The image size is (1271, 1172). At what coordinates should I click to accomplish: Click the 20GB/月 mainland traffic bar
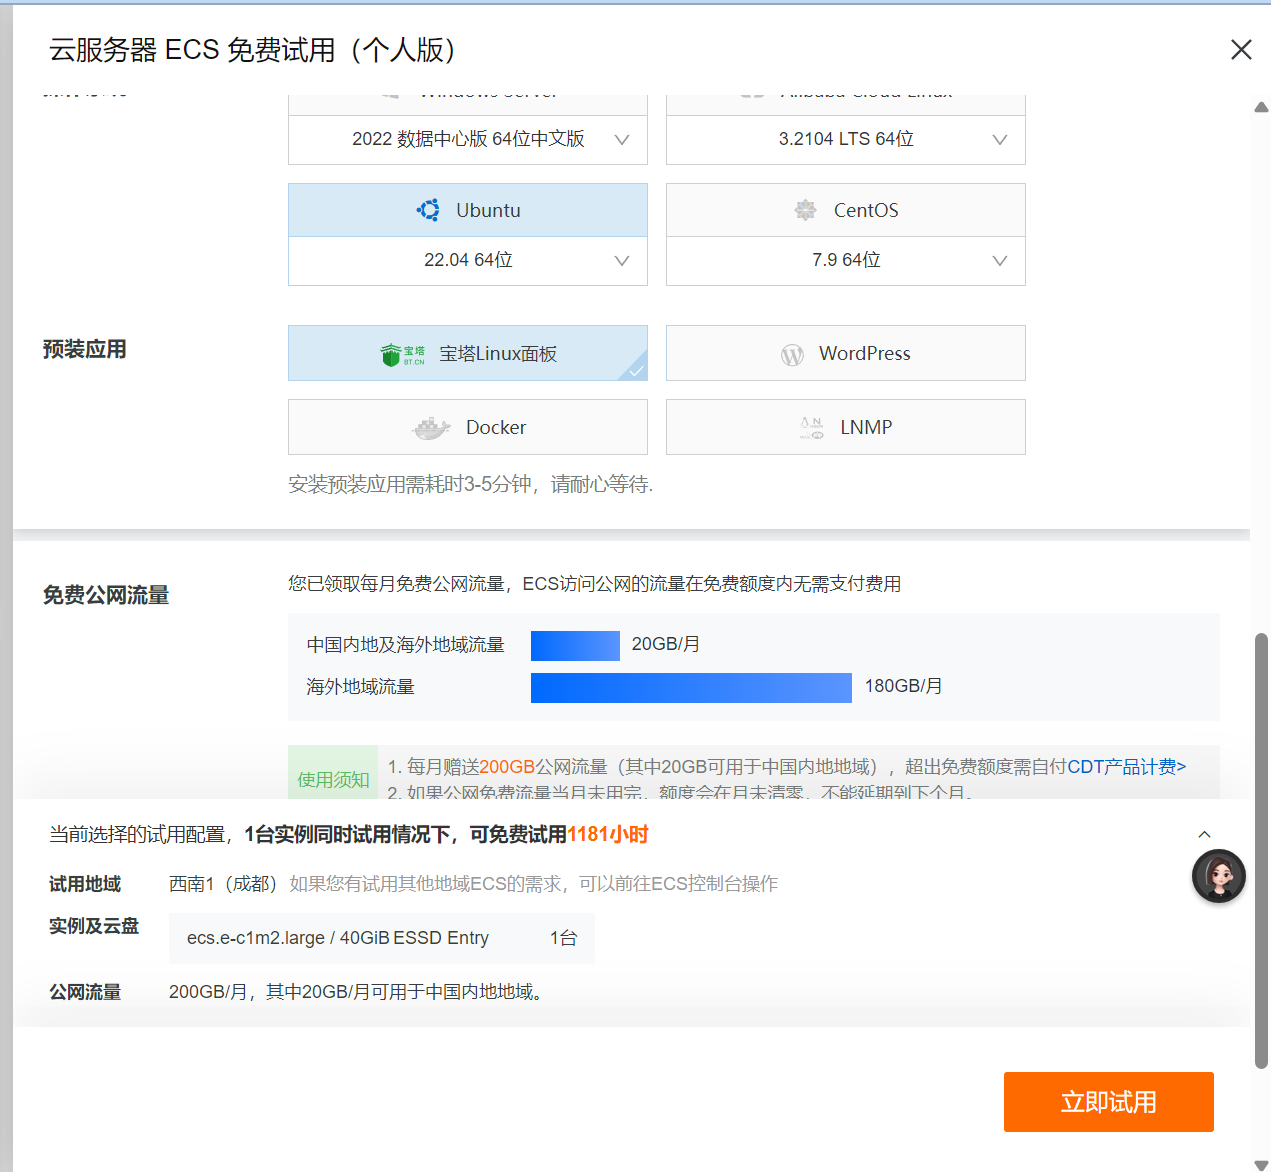tap(575, 645)
